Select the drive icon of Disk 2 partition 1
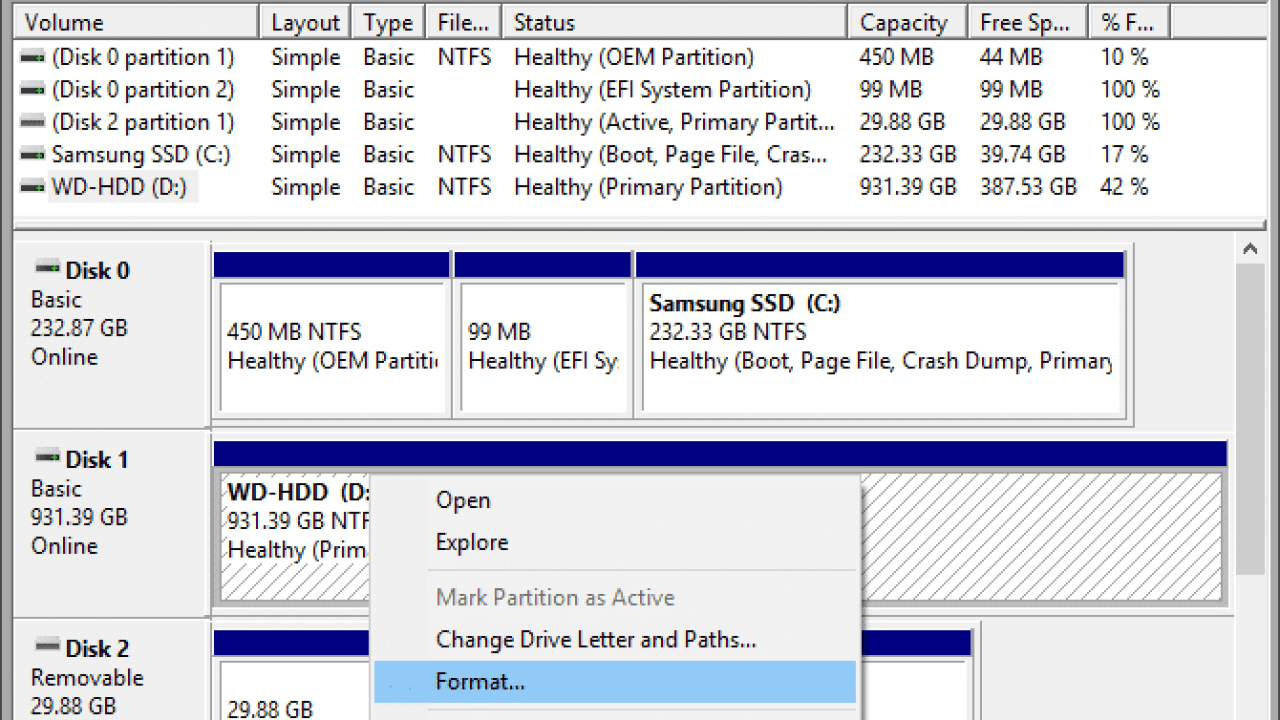 (33, 123)
